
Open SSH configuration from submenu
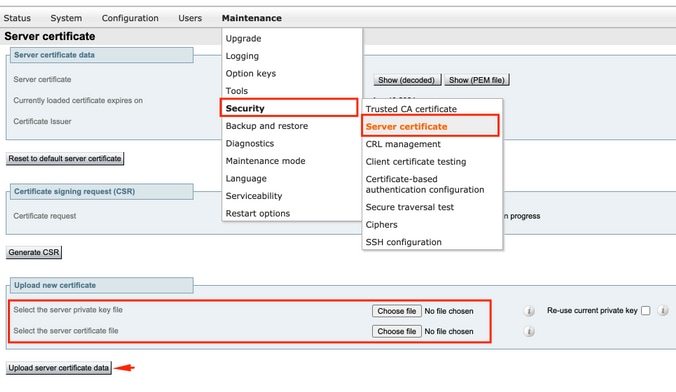(403, 242)
